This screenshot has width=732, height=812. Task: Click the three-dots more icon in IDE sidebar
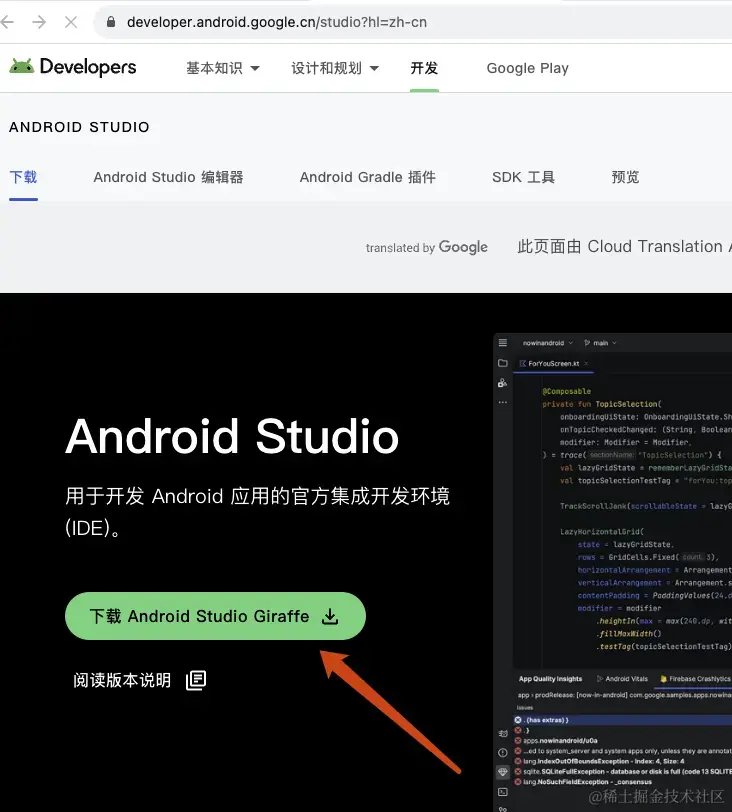pyautogui.click(x=503, y=402)
